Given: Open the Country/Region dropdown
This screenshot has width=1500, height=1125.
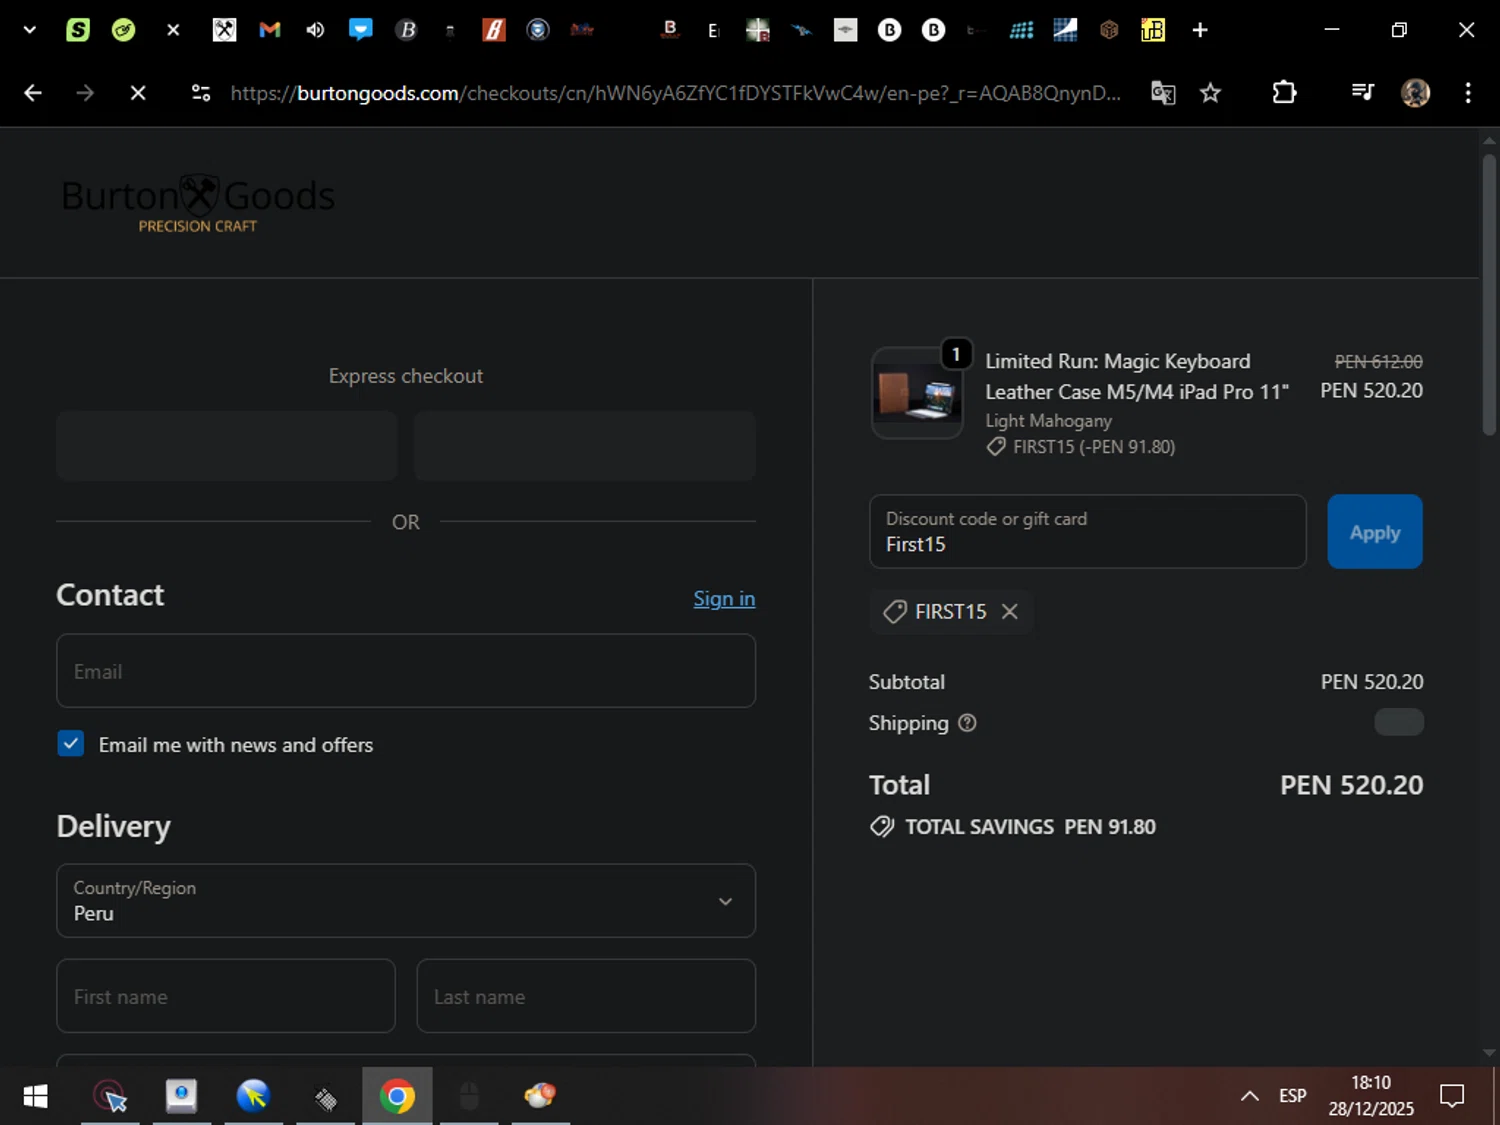Looking at the screenshot, I should pos(406,901).
